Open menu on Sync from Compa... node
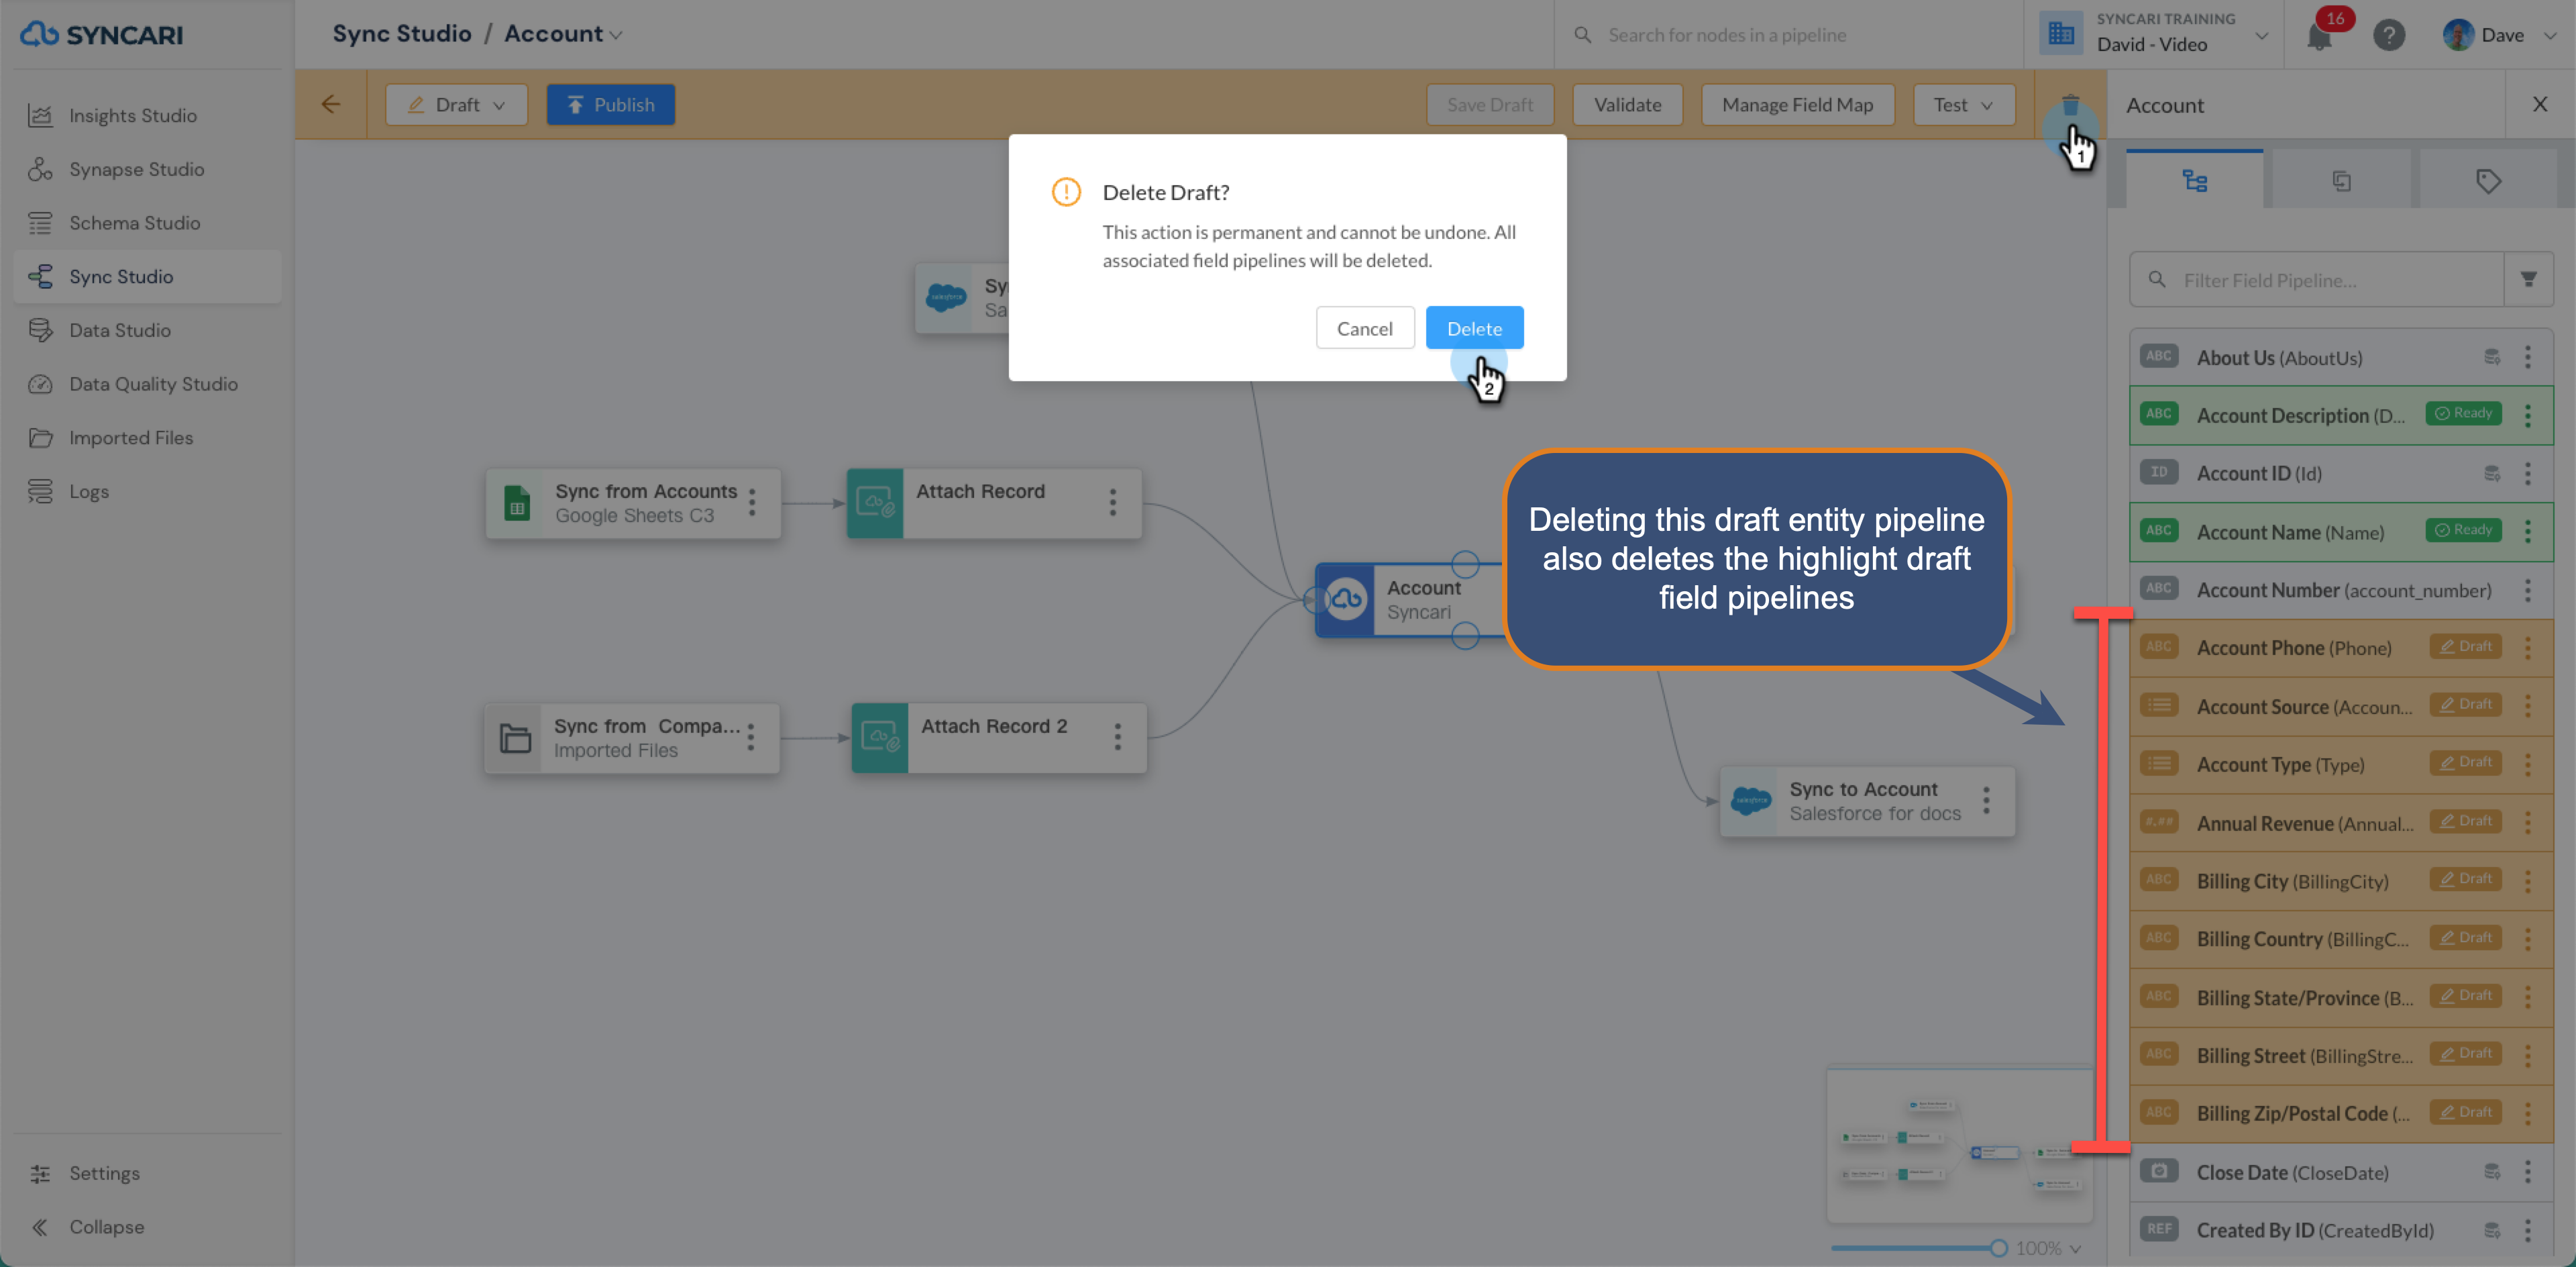This screenshot has height=1267, width=2576. [750, 738]
